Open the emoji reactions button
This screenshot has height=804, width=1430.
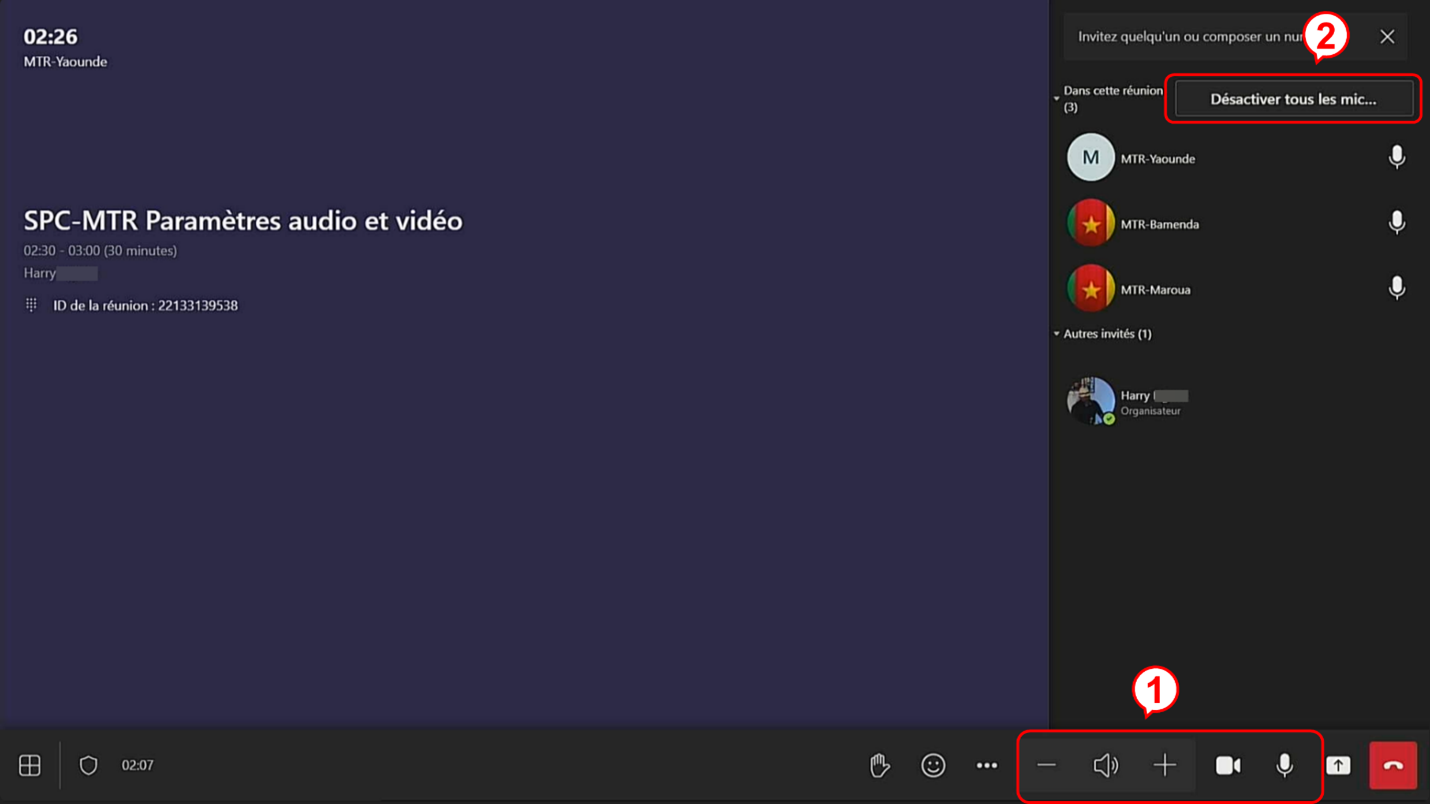coord(933,765)
